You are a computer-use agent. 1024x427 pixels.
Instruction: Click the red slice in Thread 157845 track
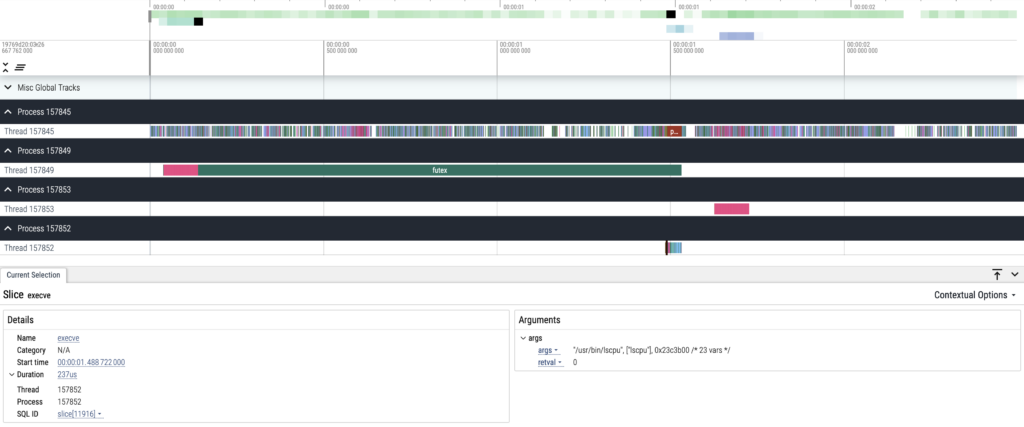pyautogui.click(x=674, y=131)
